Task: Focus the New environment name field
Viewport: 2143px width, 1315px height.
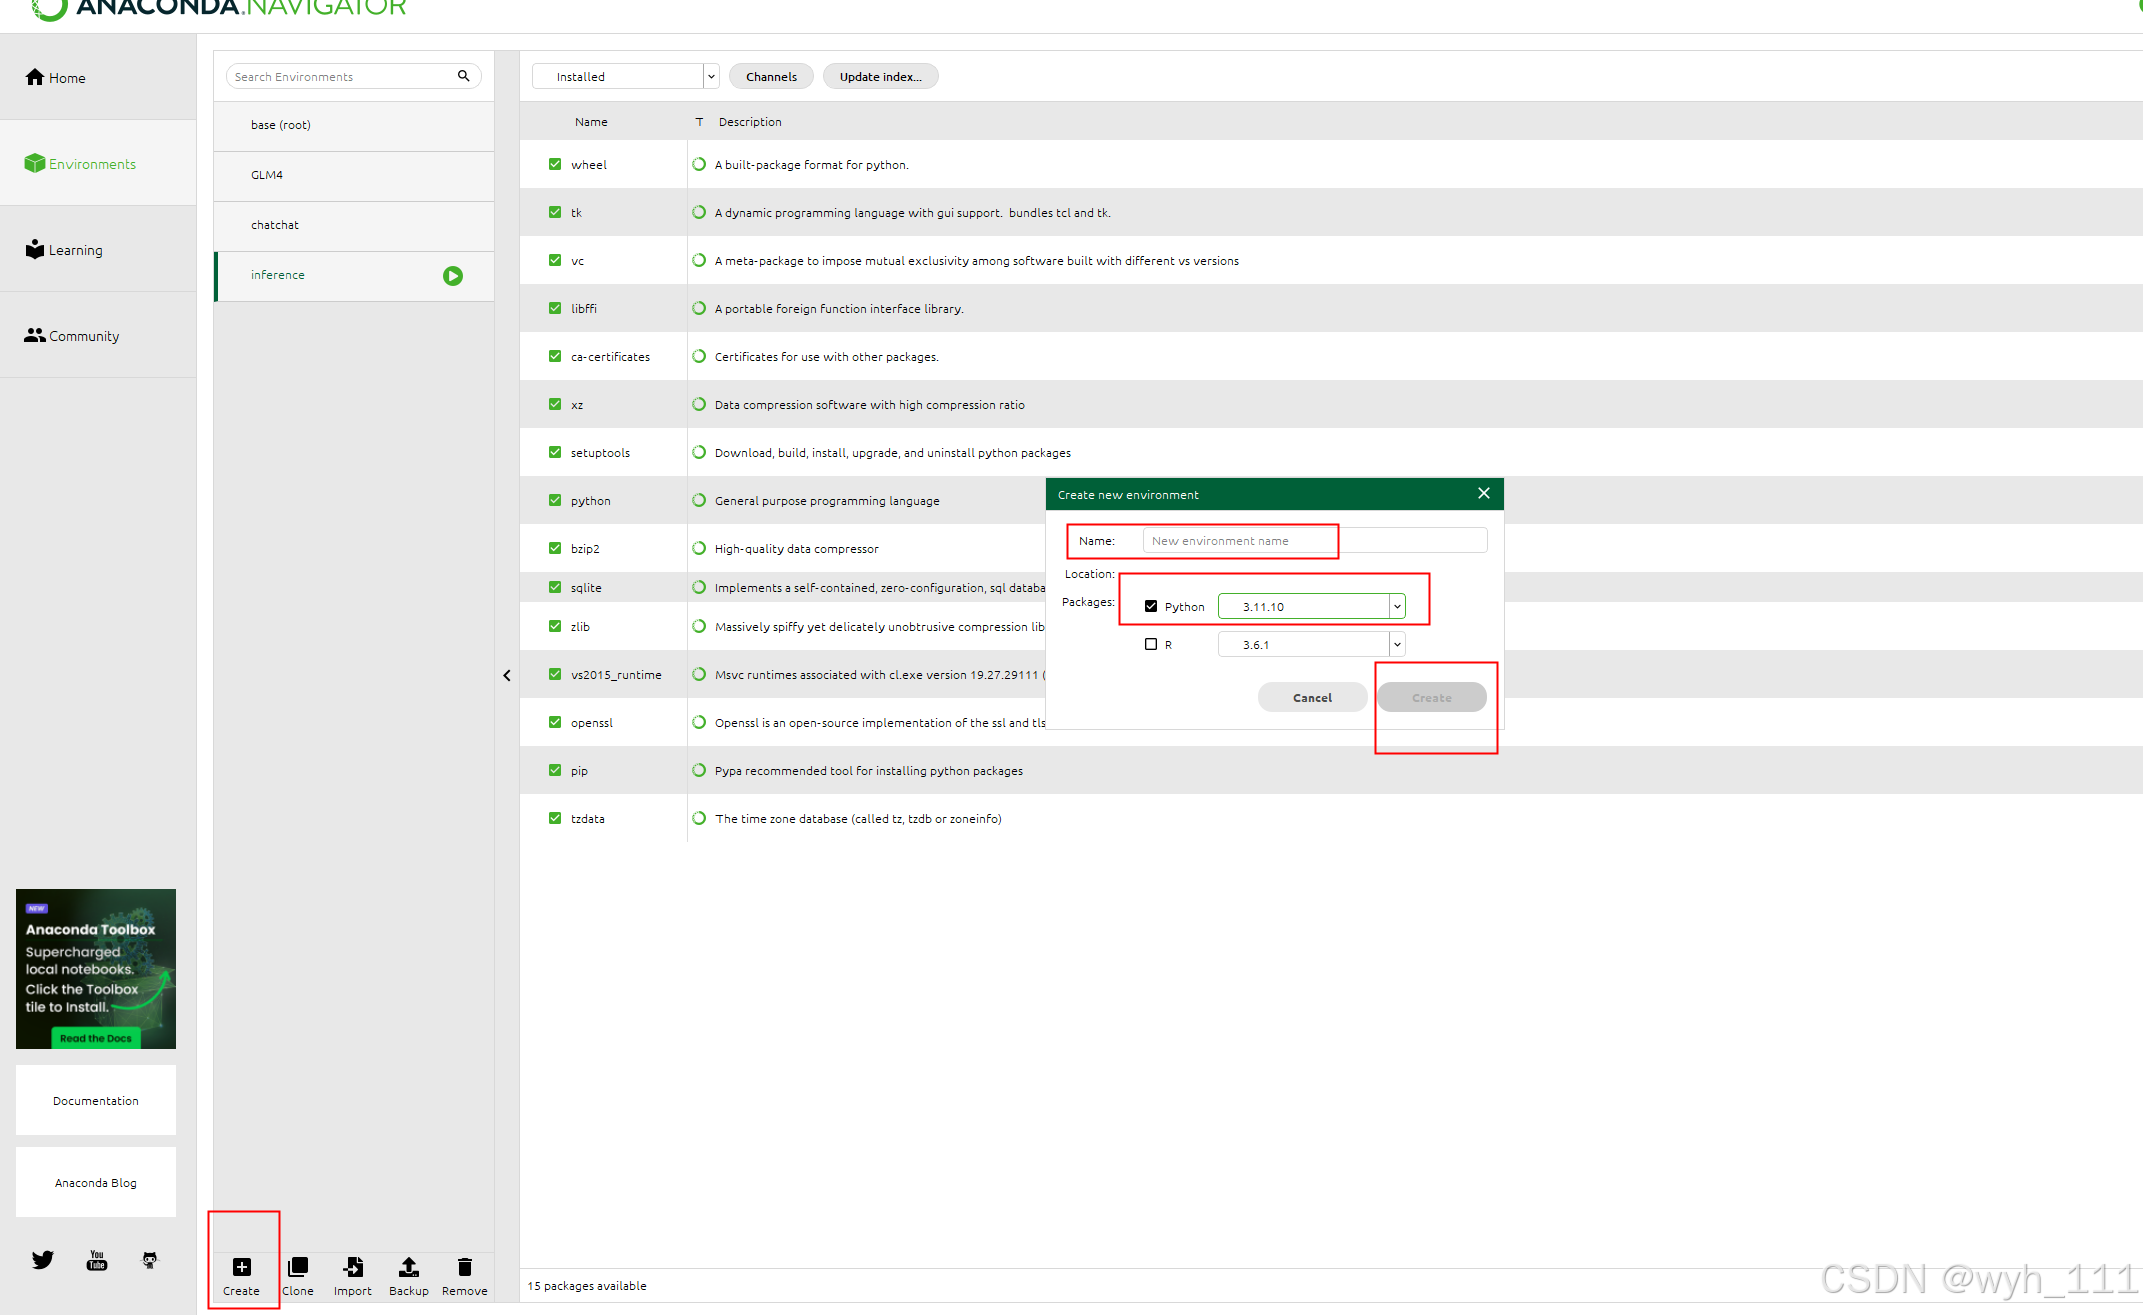Action: [1314, 540]
